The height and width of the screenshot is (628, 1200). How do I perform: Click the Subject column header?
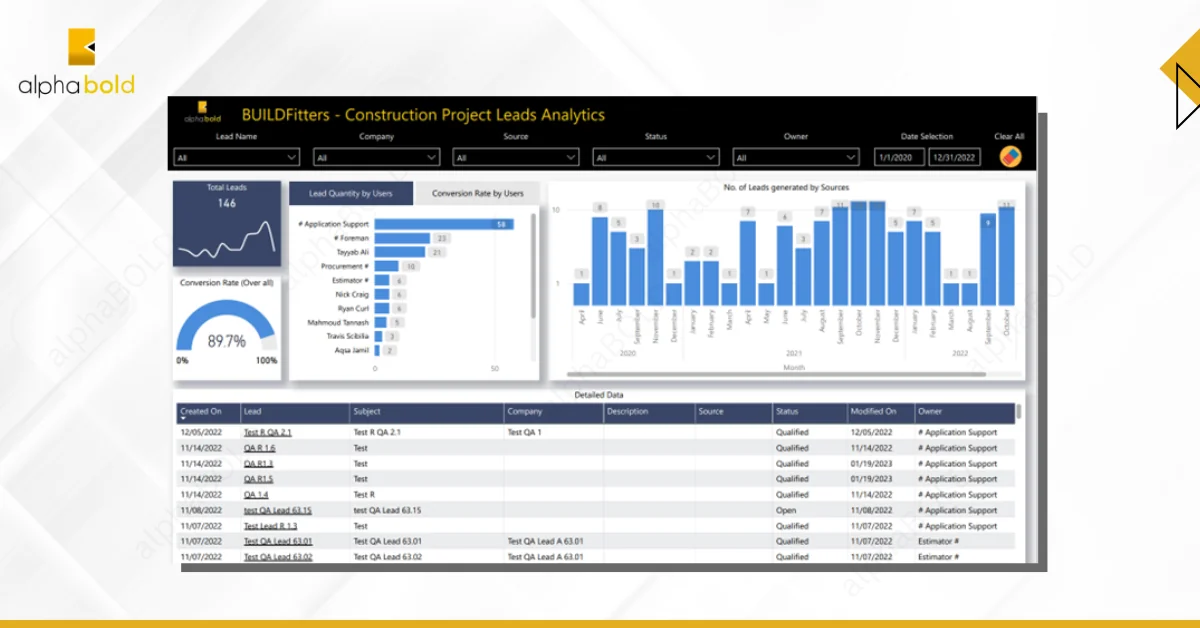tap(427, 411)
